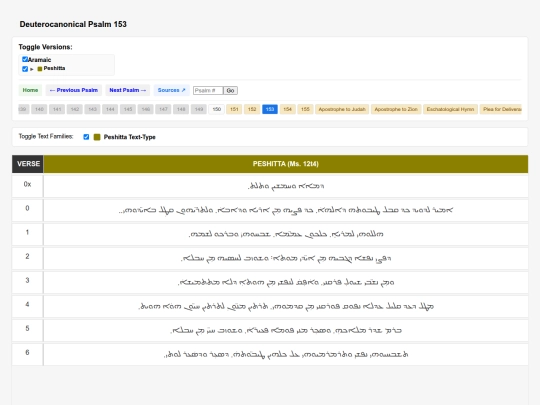Expand the Peshitta disclosure triangle
540x405 pixels.
32,69
